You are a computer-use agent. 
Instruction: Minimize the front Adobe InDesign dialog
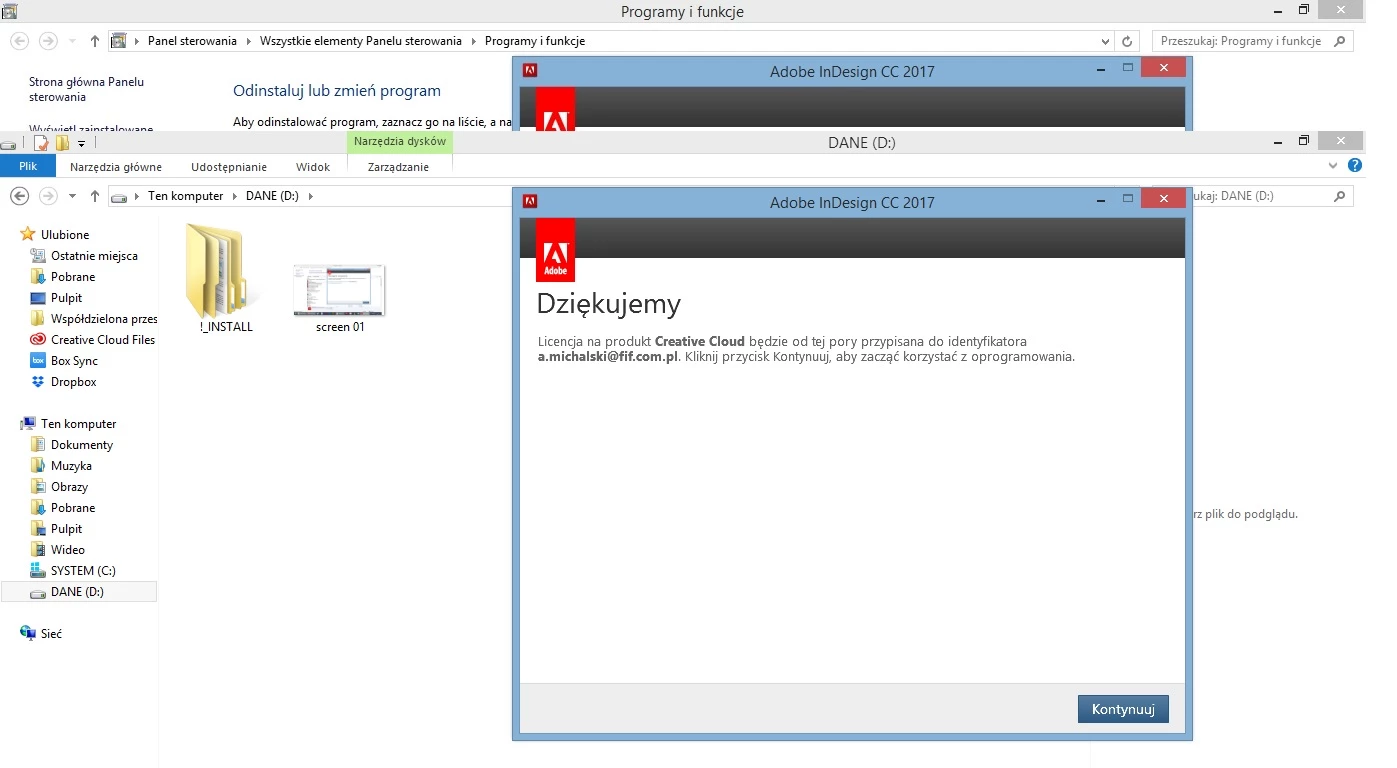[1101, 199]
